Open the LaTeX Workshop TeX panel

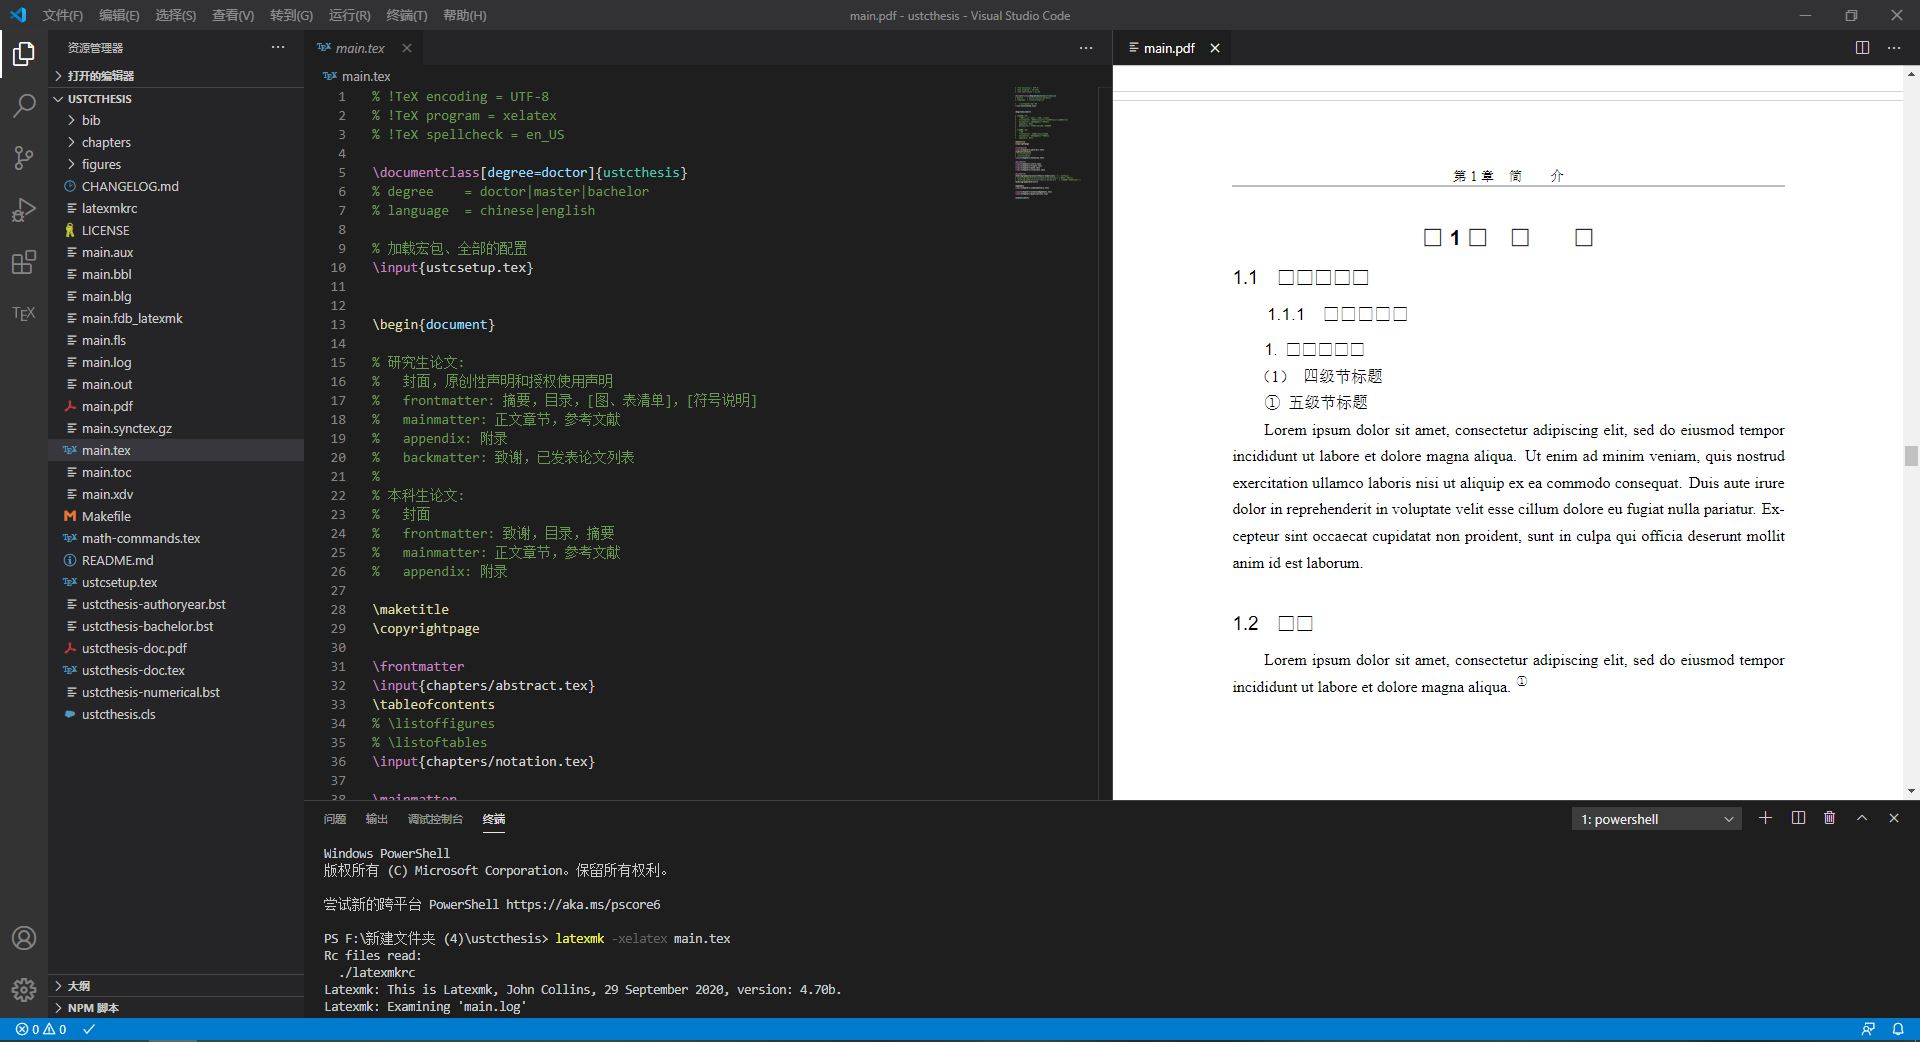(x=23, y=314)
